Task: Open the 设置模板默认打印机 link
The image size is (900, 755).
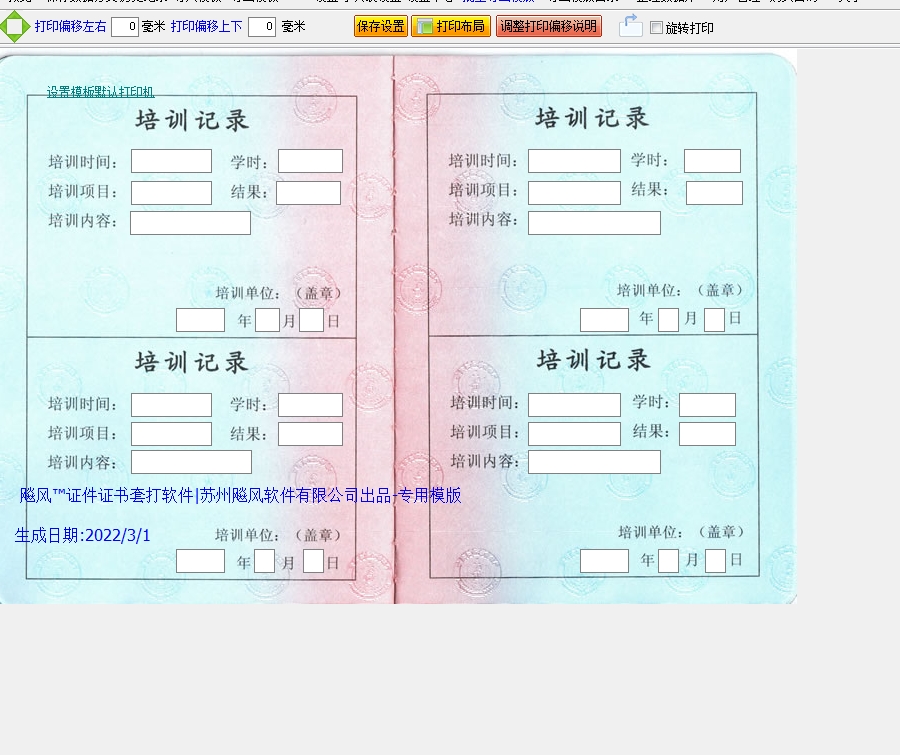Action: (x=100, y=92)
